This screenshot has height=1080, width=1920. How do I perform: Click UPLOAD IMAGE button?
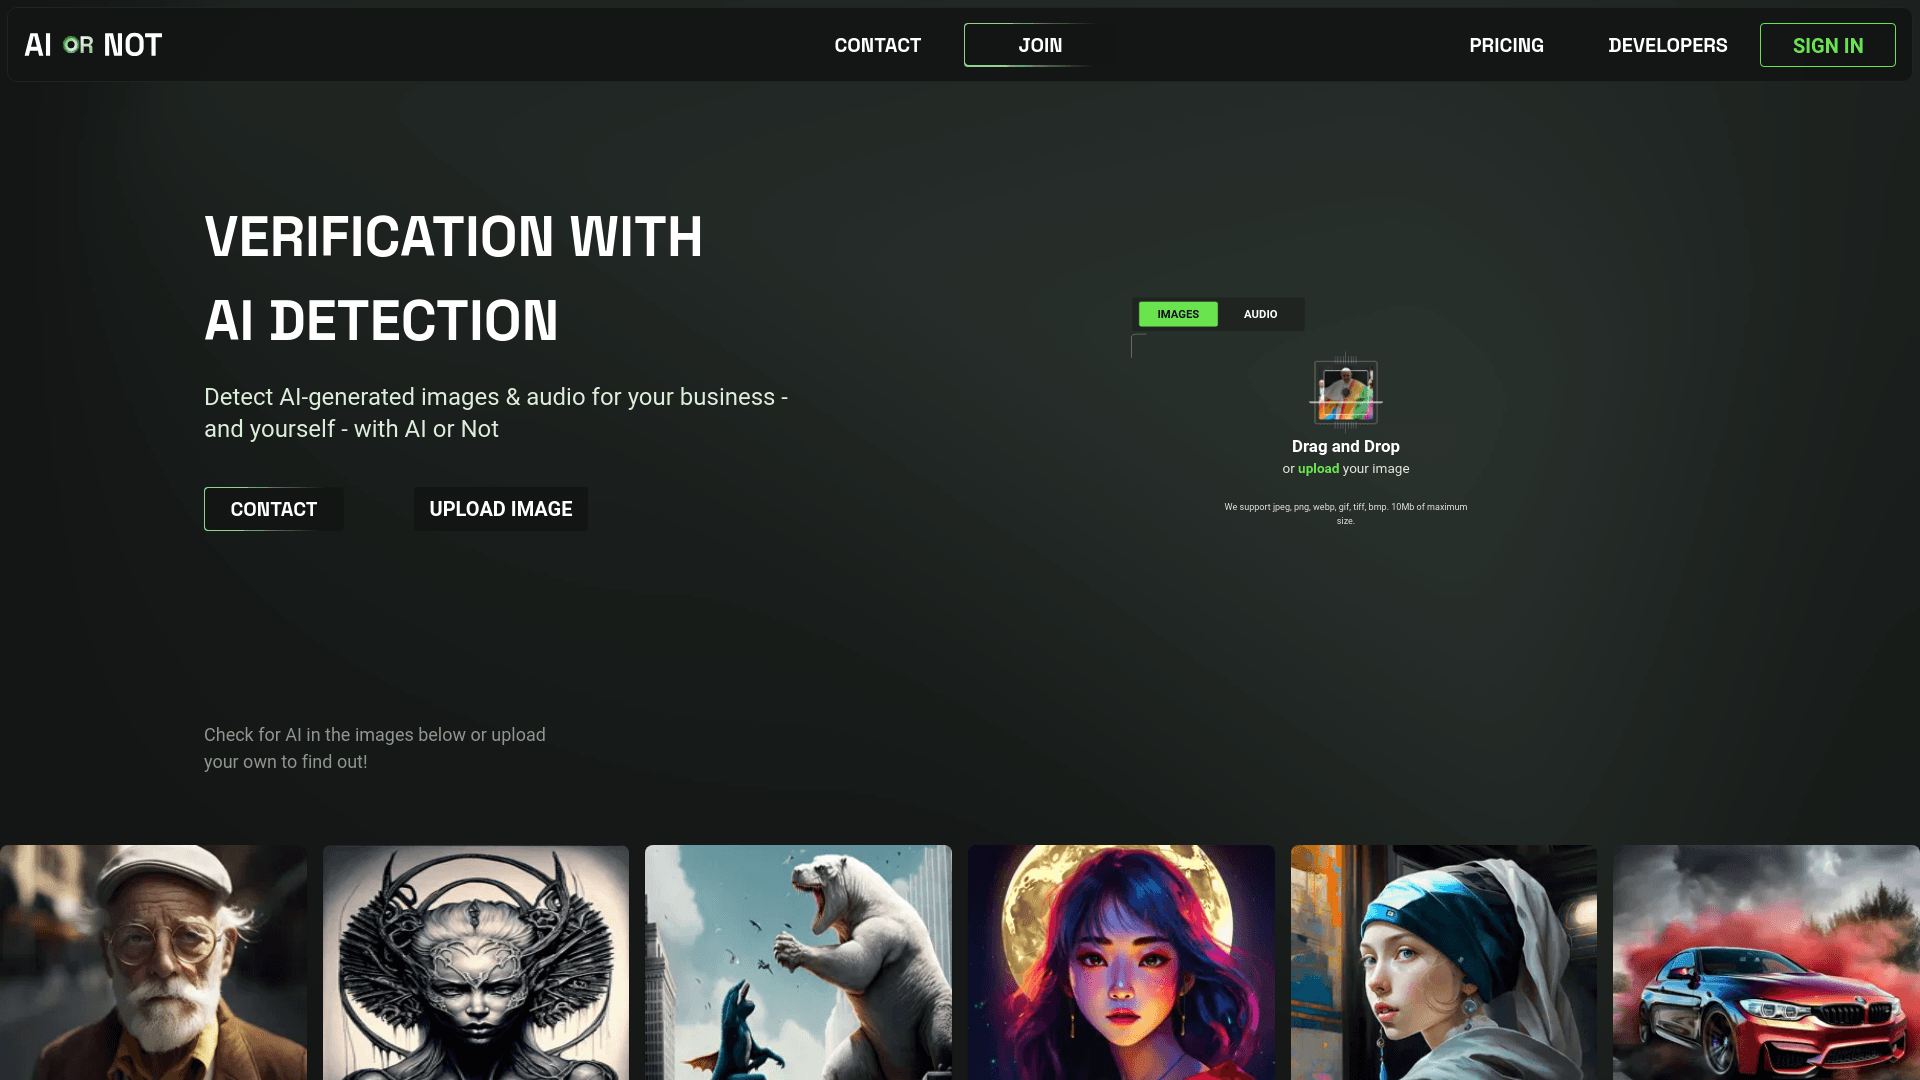[x=501, y=509]
